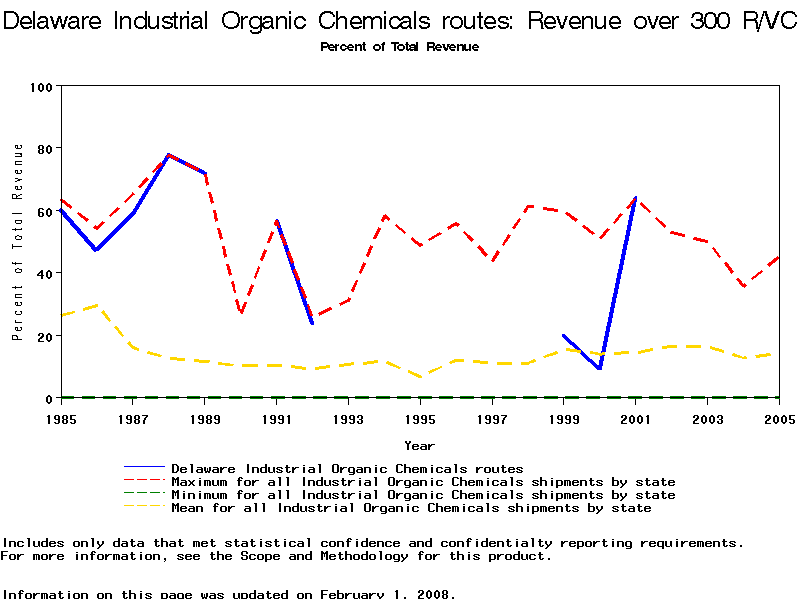Image resolution: width=800 pixels, height=600 pixels.
Task: Click the 1995 tick label on x-axis
Action: [420, 418]
